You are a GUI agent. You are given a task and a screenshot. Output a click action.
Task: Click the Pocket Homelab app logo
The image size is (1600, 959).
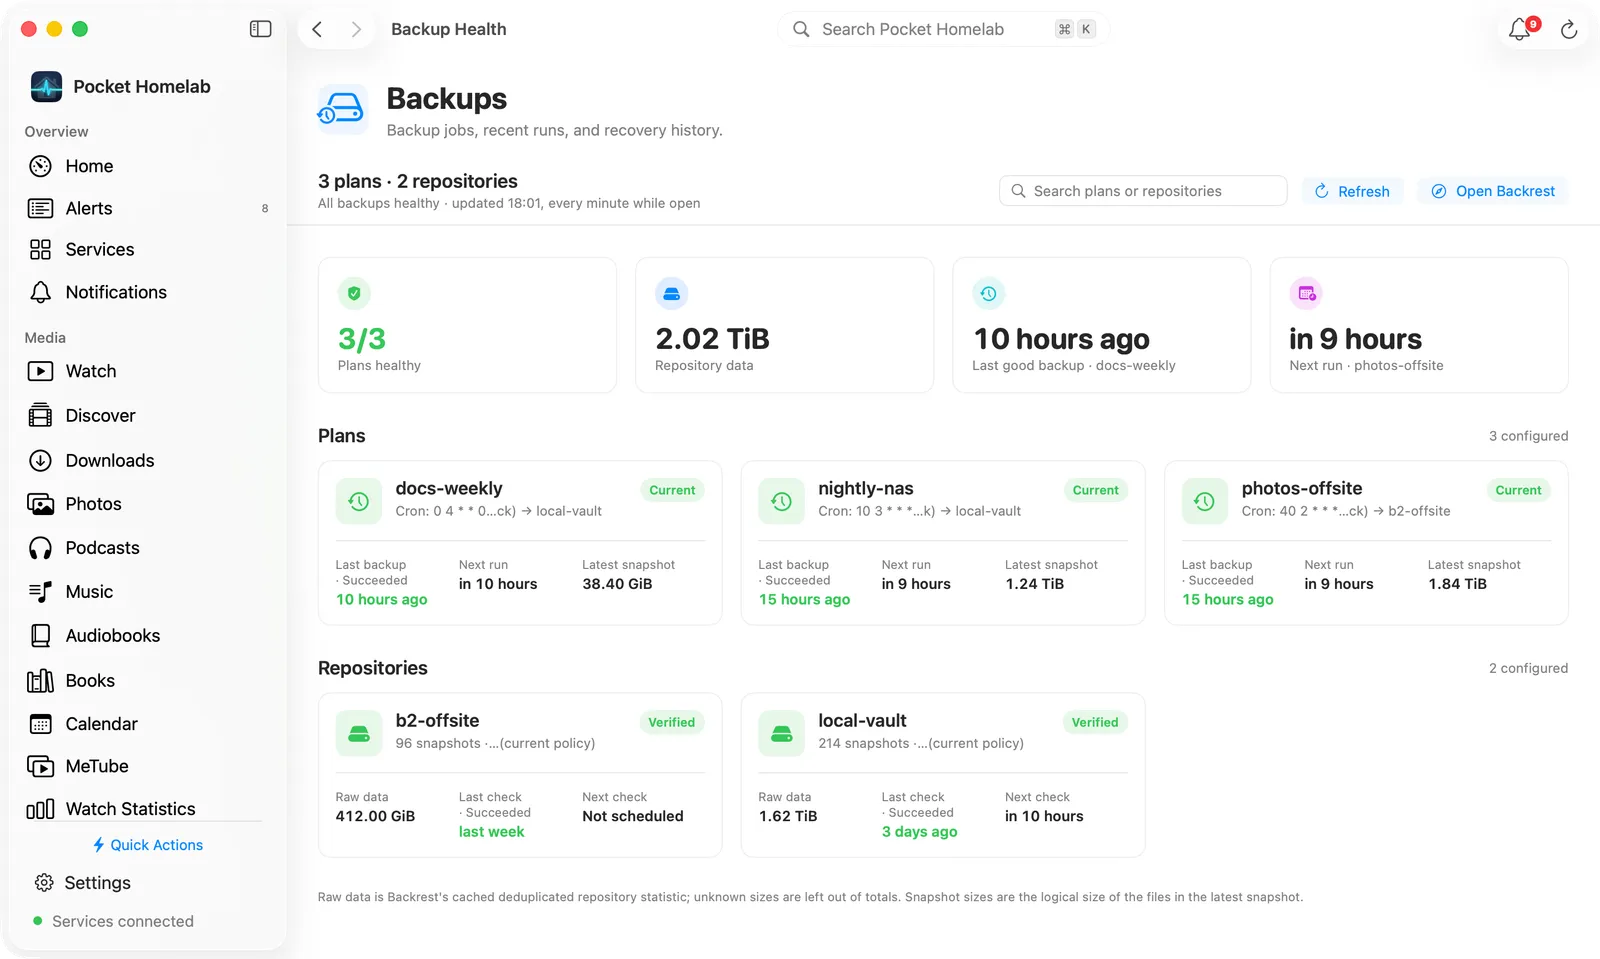[x=46, y=87]
